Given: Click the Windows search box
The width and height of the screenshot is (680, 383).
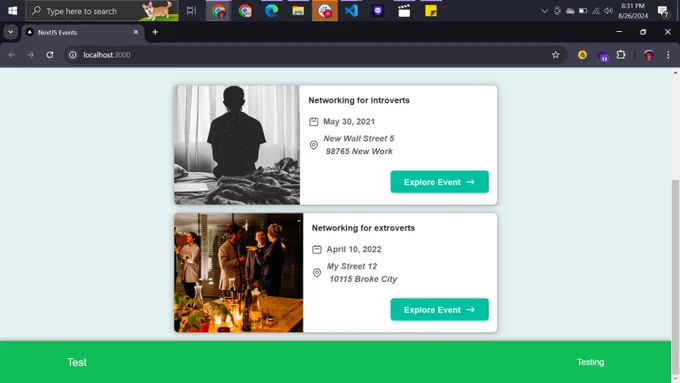Looking at the screenshot, I should (x=102, y=11).
